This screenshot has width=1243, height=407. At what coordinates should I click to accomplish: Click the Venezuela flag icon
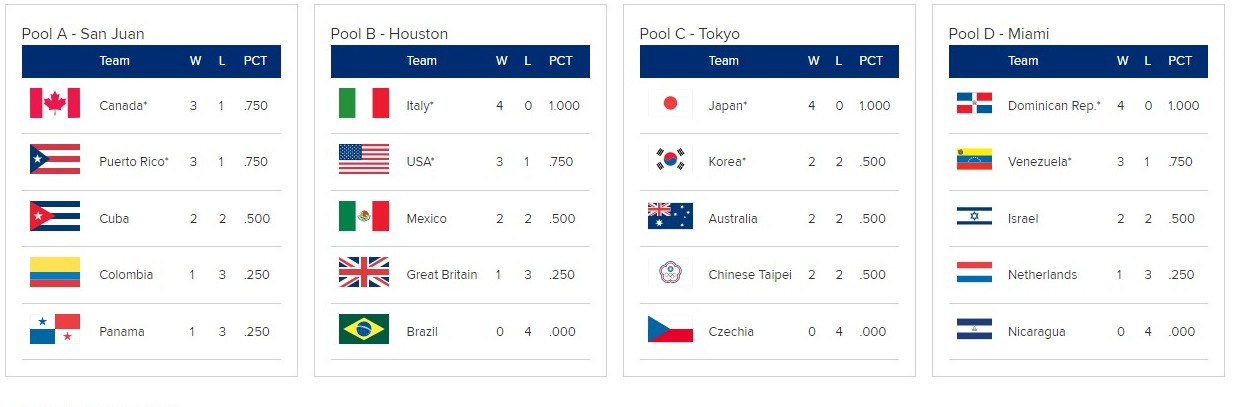[974, 160]
